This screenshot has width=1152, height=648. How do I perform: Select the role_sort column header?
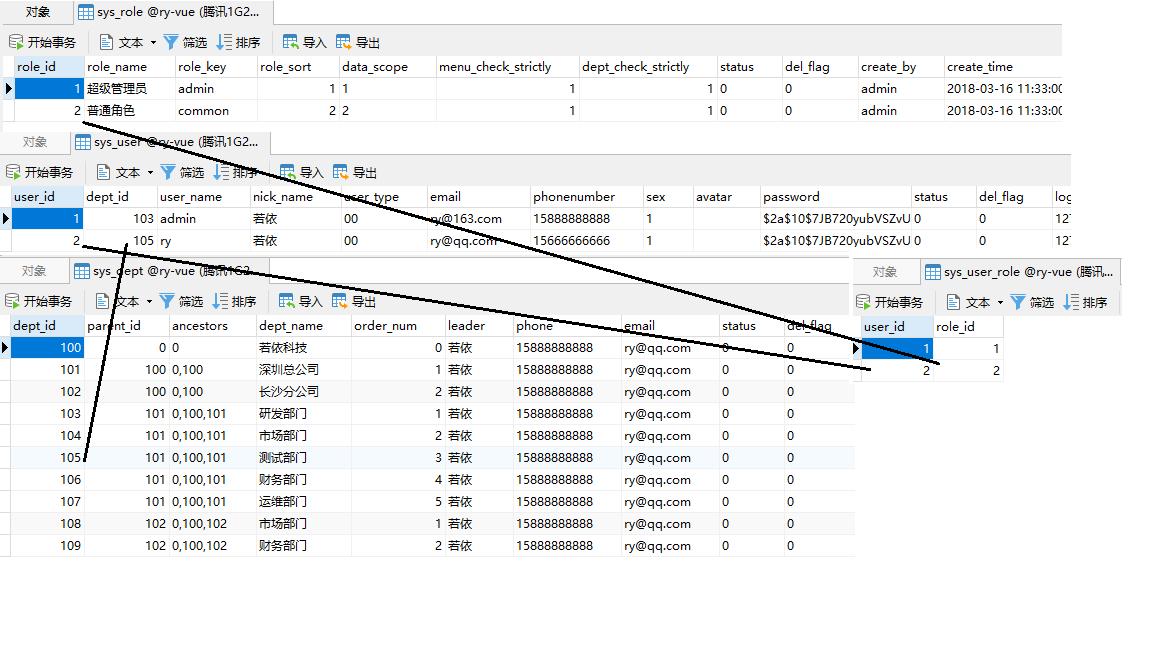click(298, 67)
